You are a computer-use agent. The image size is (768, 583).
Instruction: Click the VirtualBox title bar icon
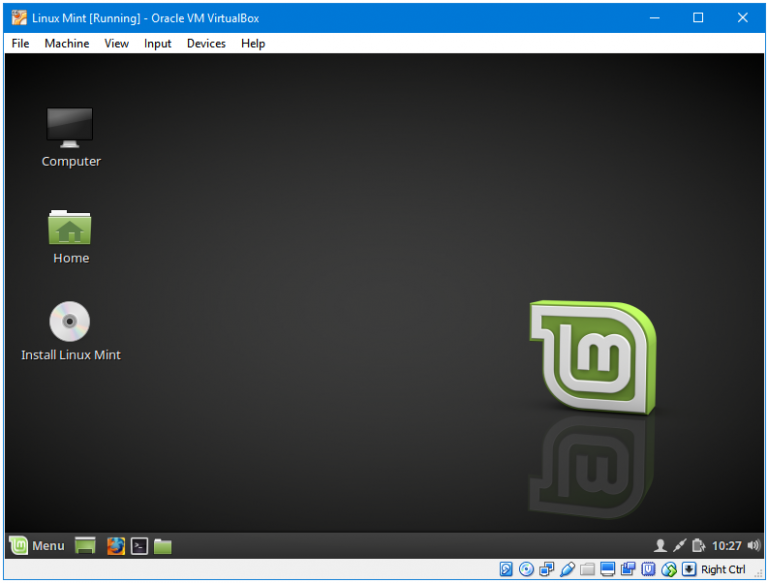(x=19, y=18)
